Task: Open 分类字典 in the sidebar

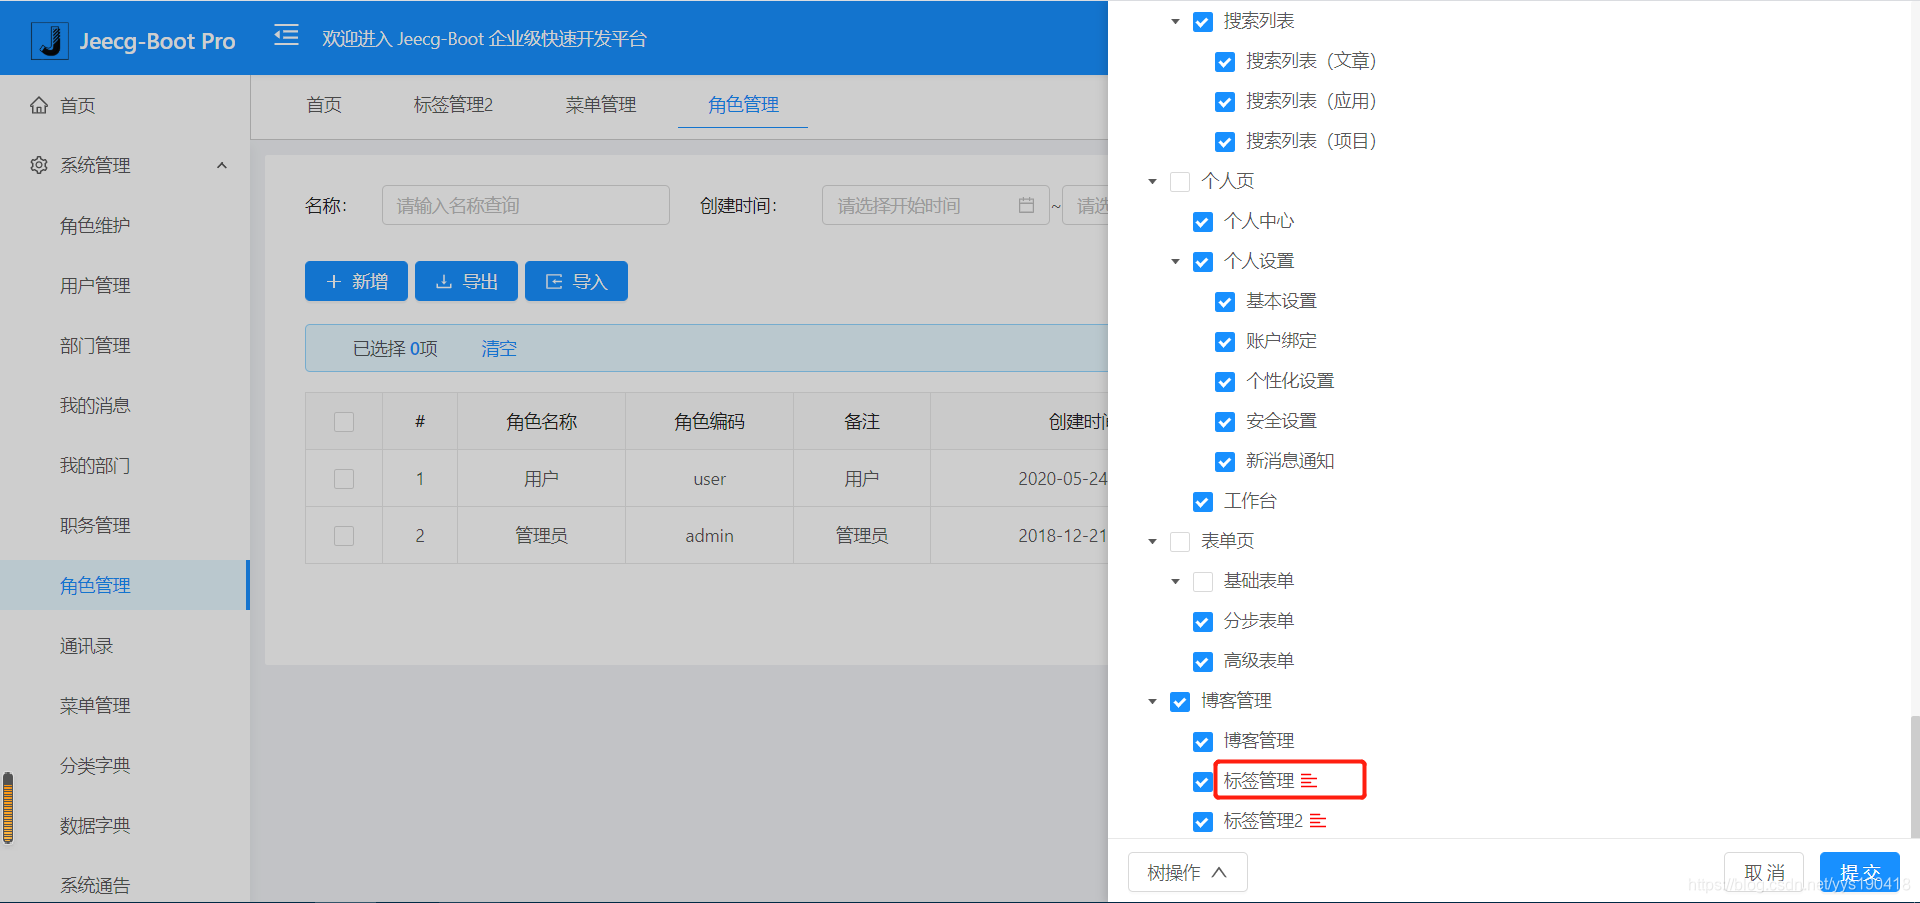Action: 95,765
